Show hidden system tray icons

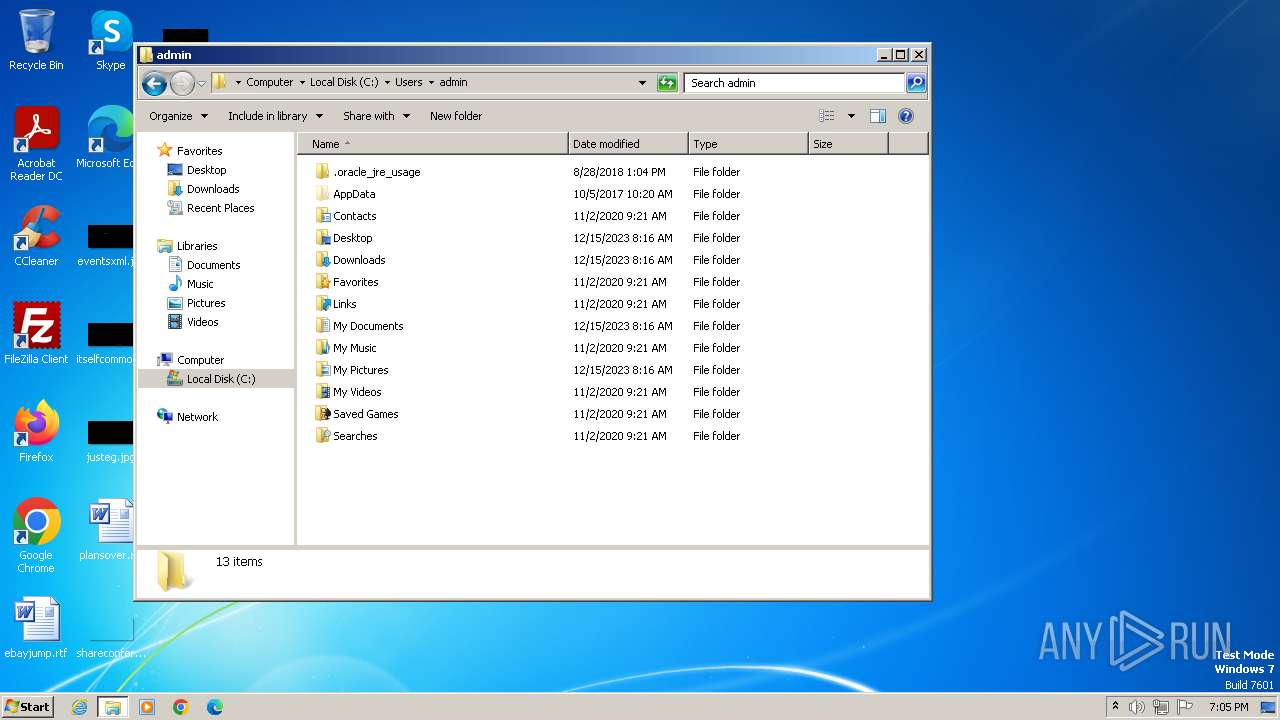tap(1115, 707)
